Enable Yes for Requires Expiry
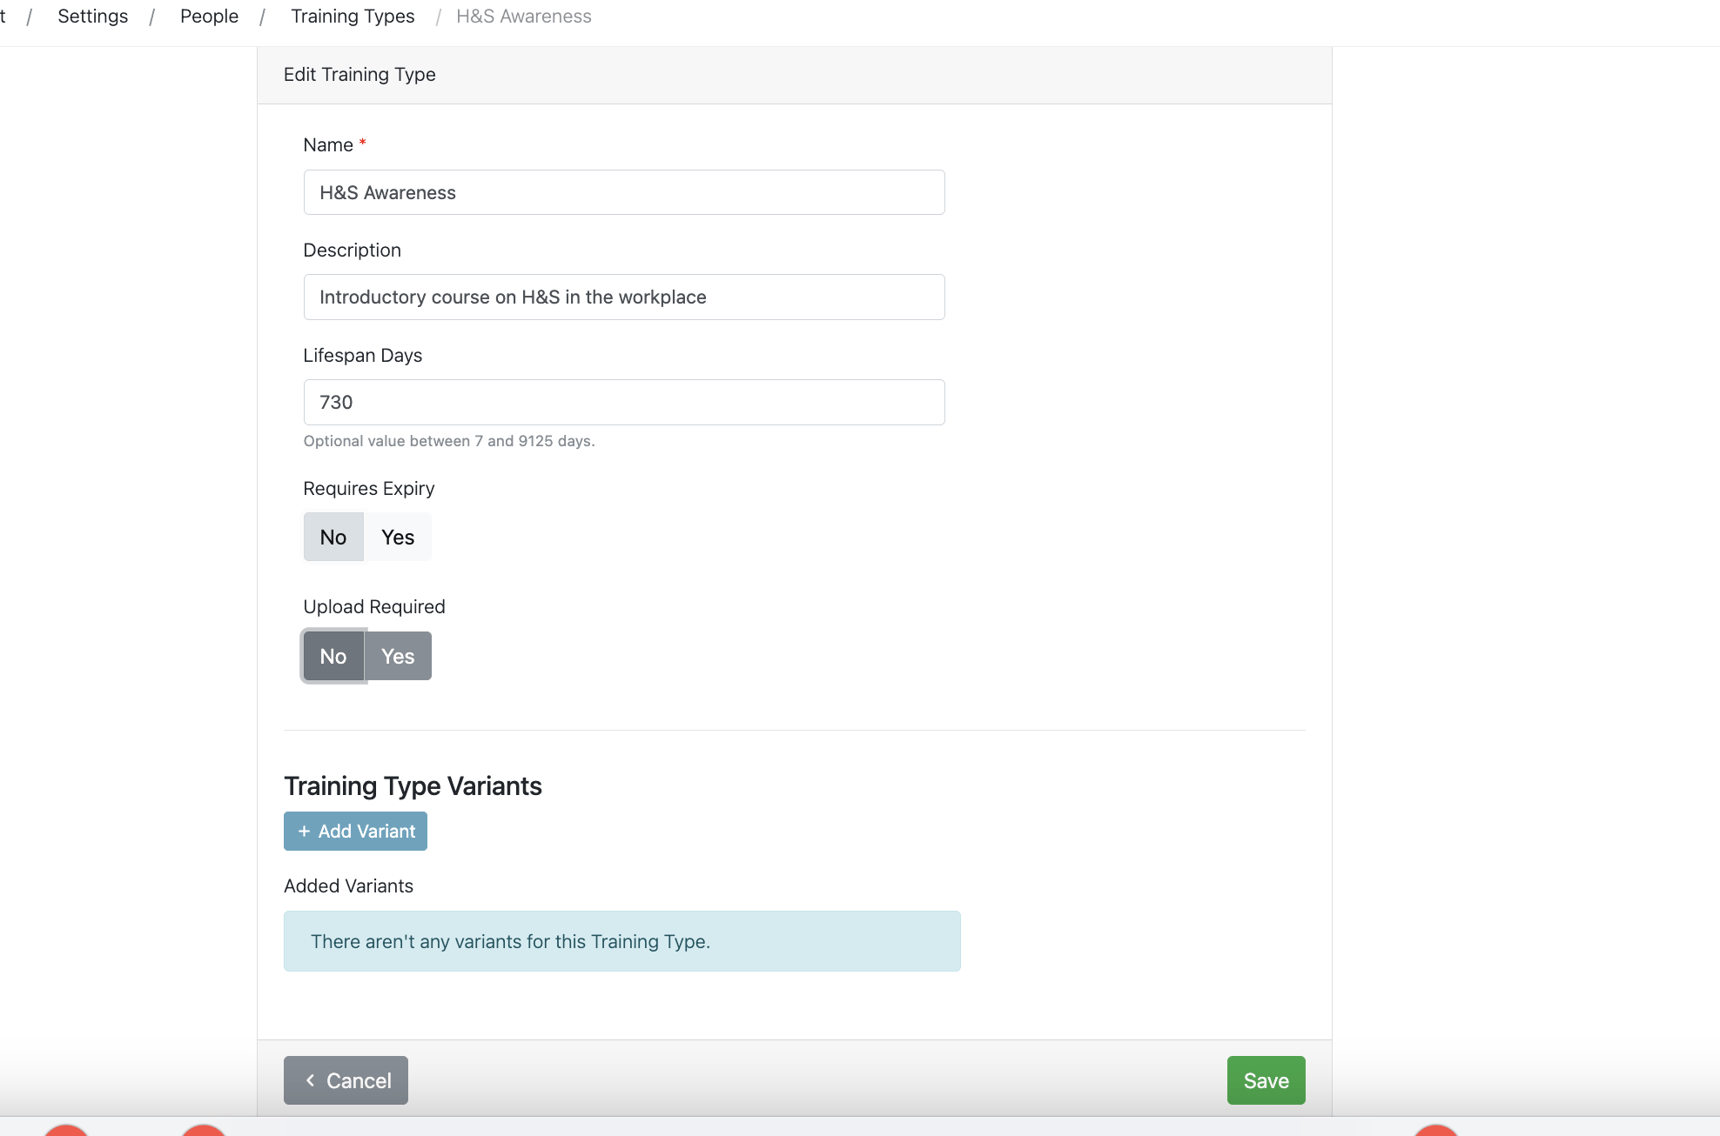Viewport: 1720px width, 1136px height. [x=397, y=537]
